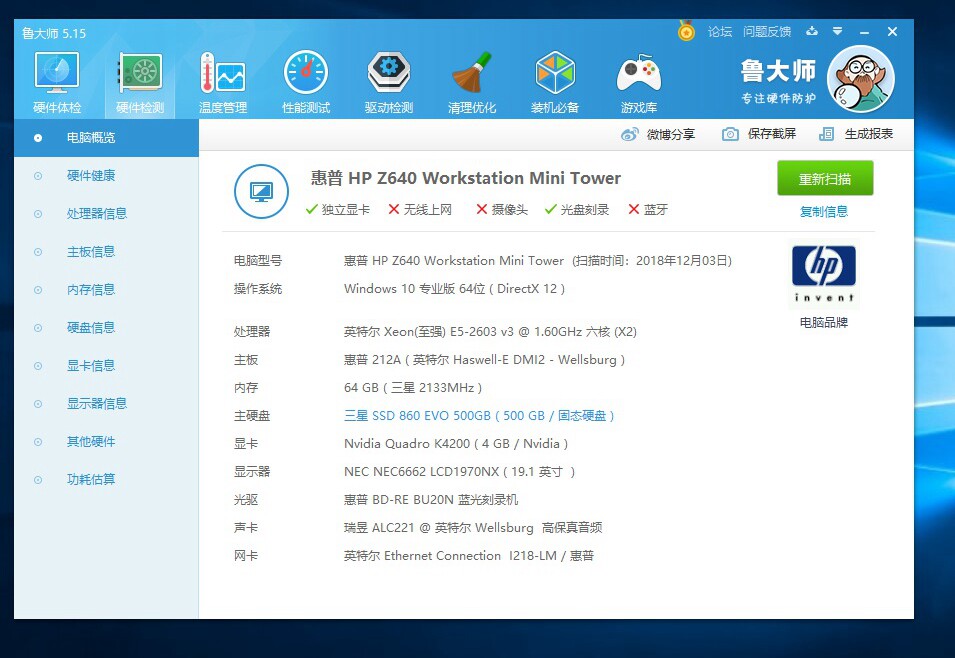Click the 独立显卡 check indicator
955x658 pixels.
click(x=338, y=210)
